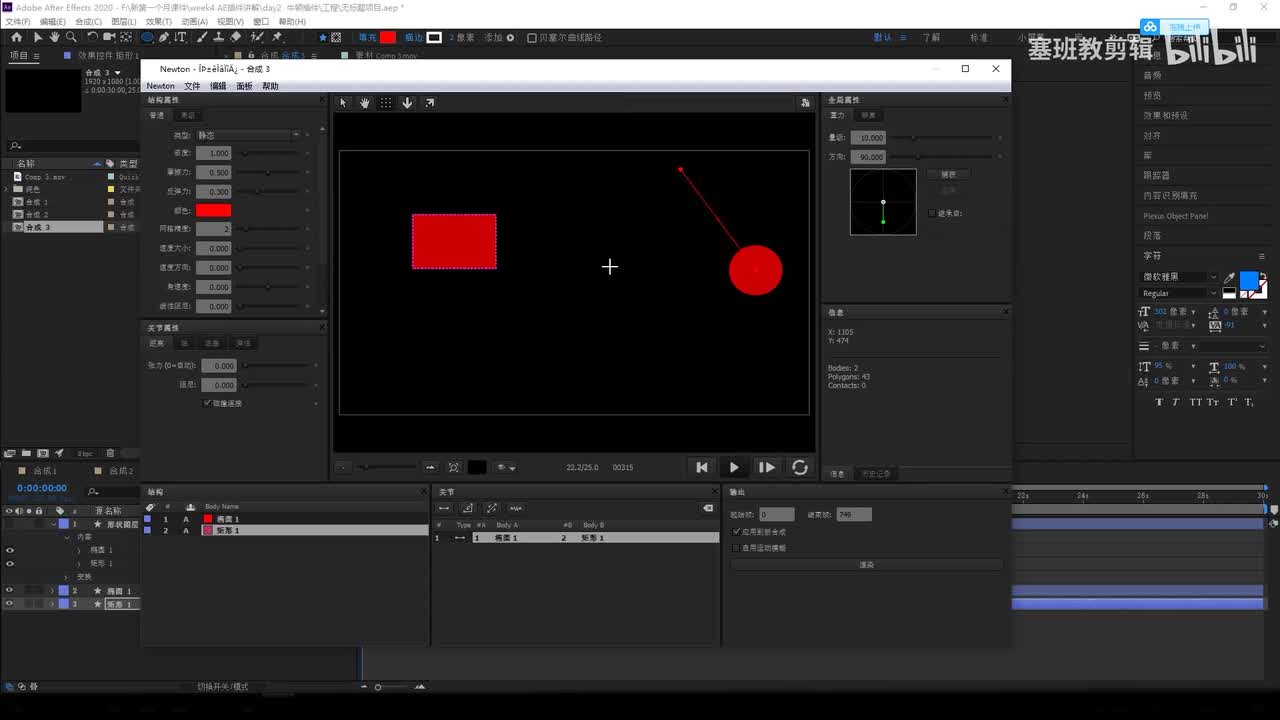The image size is (1280, 720).
Task: Toggle visibility of timeline layer 2
Action: pos(10,590)
